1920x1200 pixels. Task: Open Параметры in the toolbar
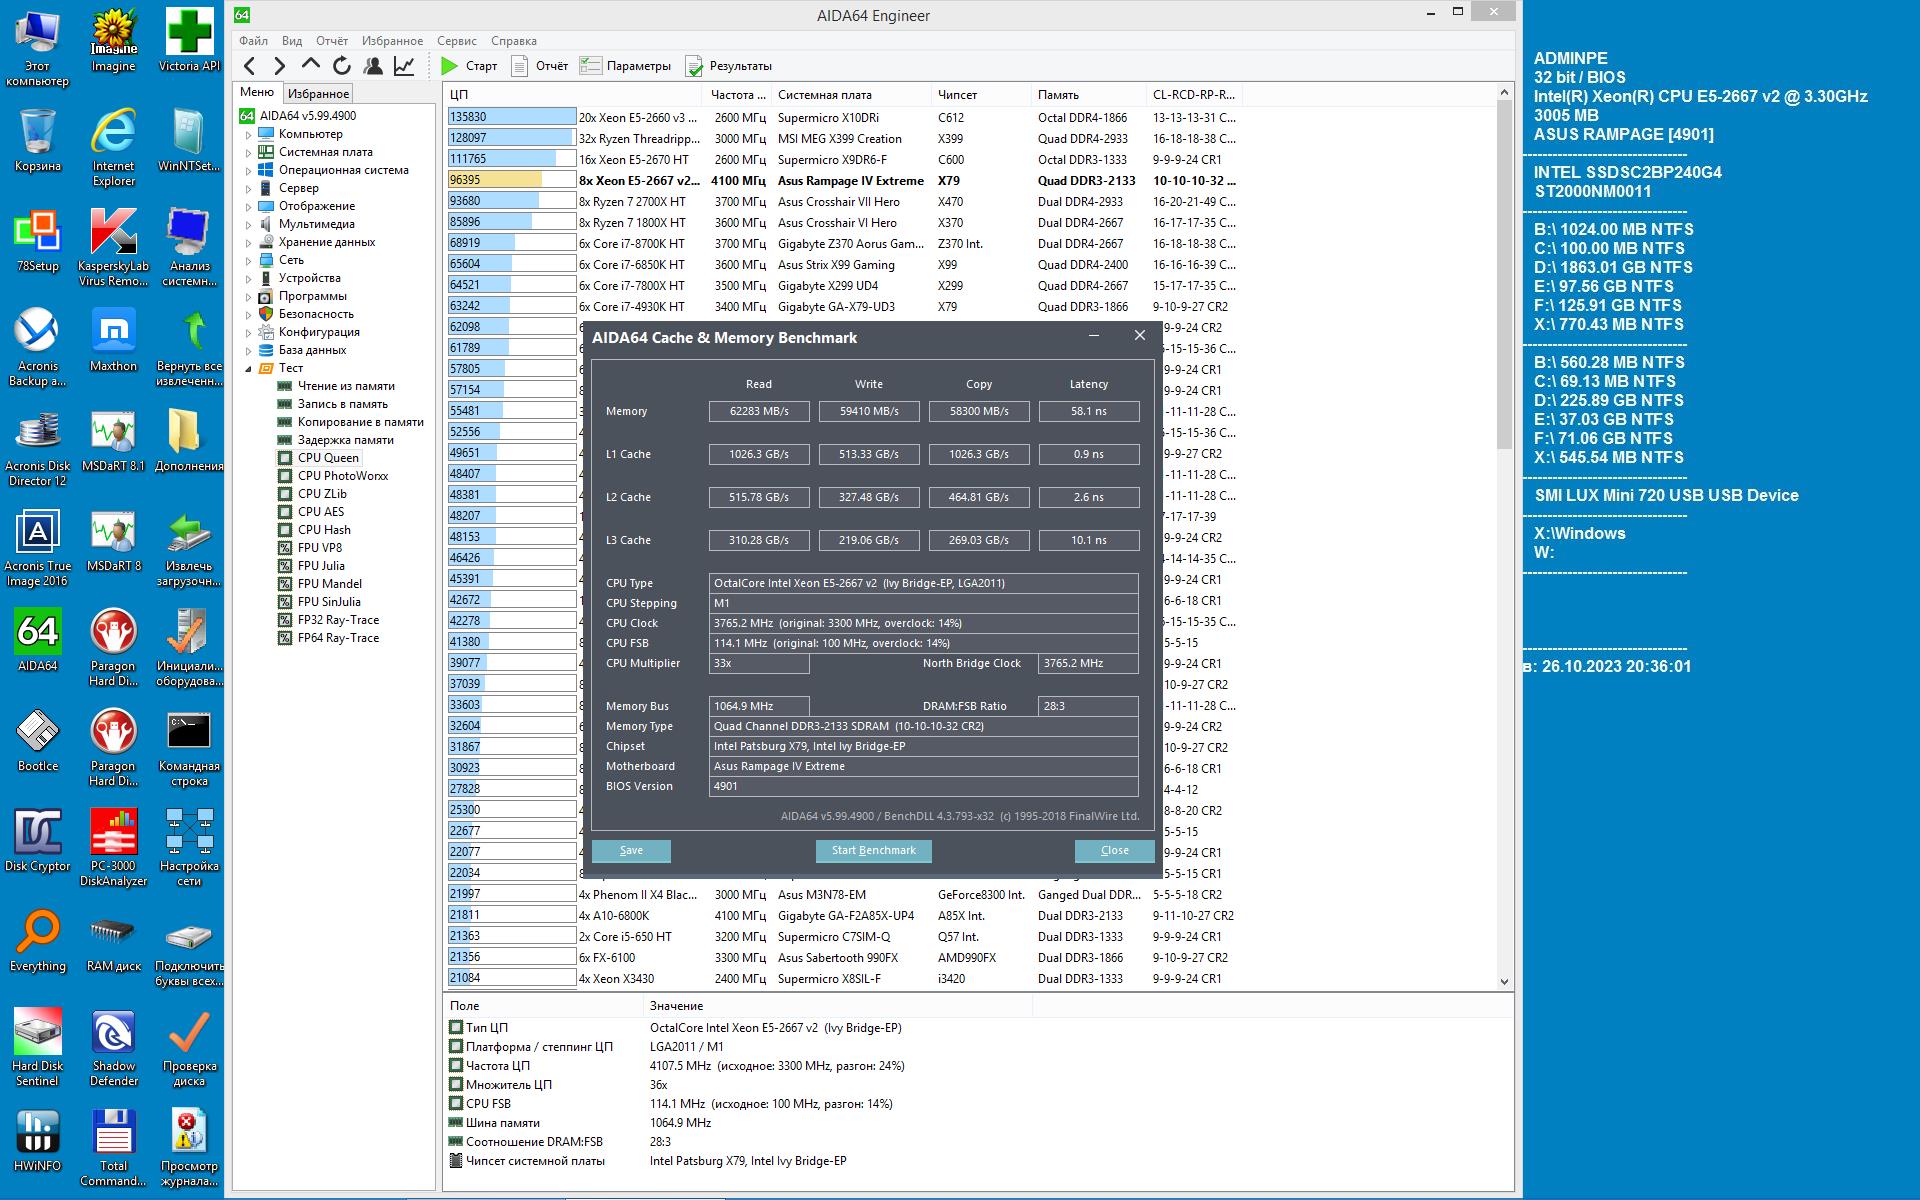pyautogui.click(x=625, y=66)
